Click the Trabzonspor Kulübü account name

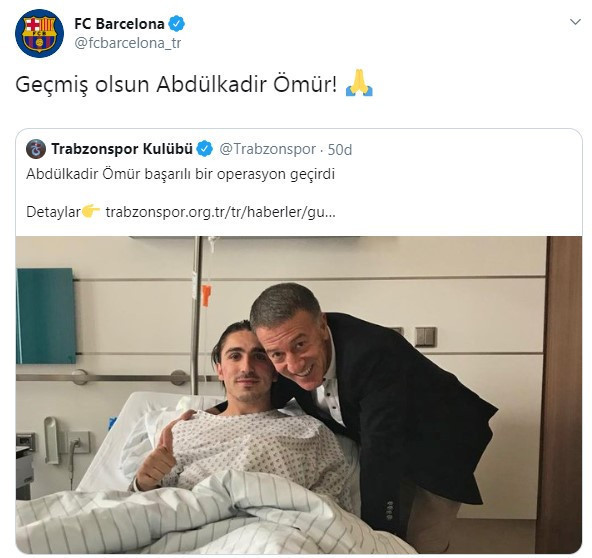point(122,149)
